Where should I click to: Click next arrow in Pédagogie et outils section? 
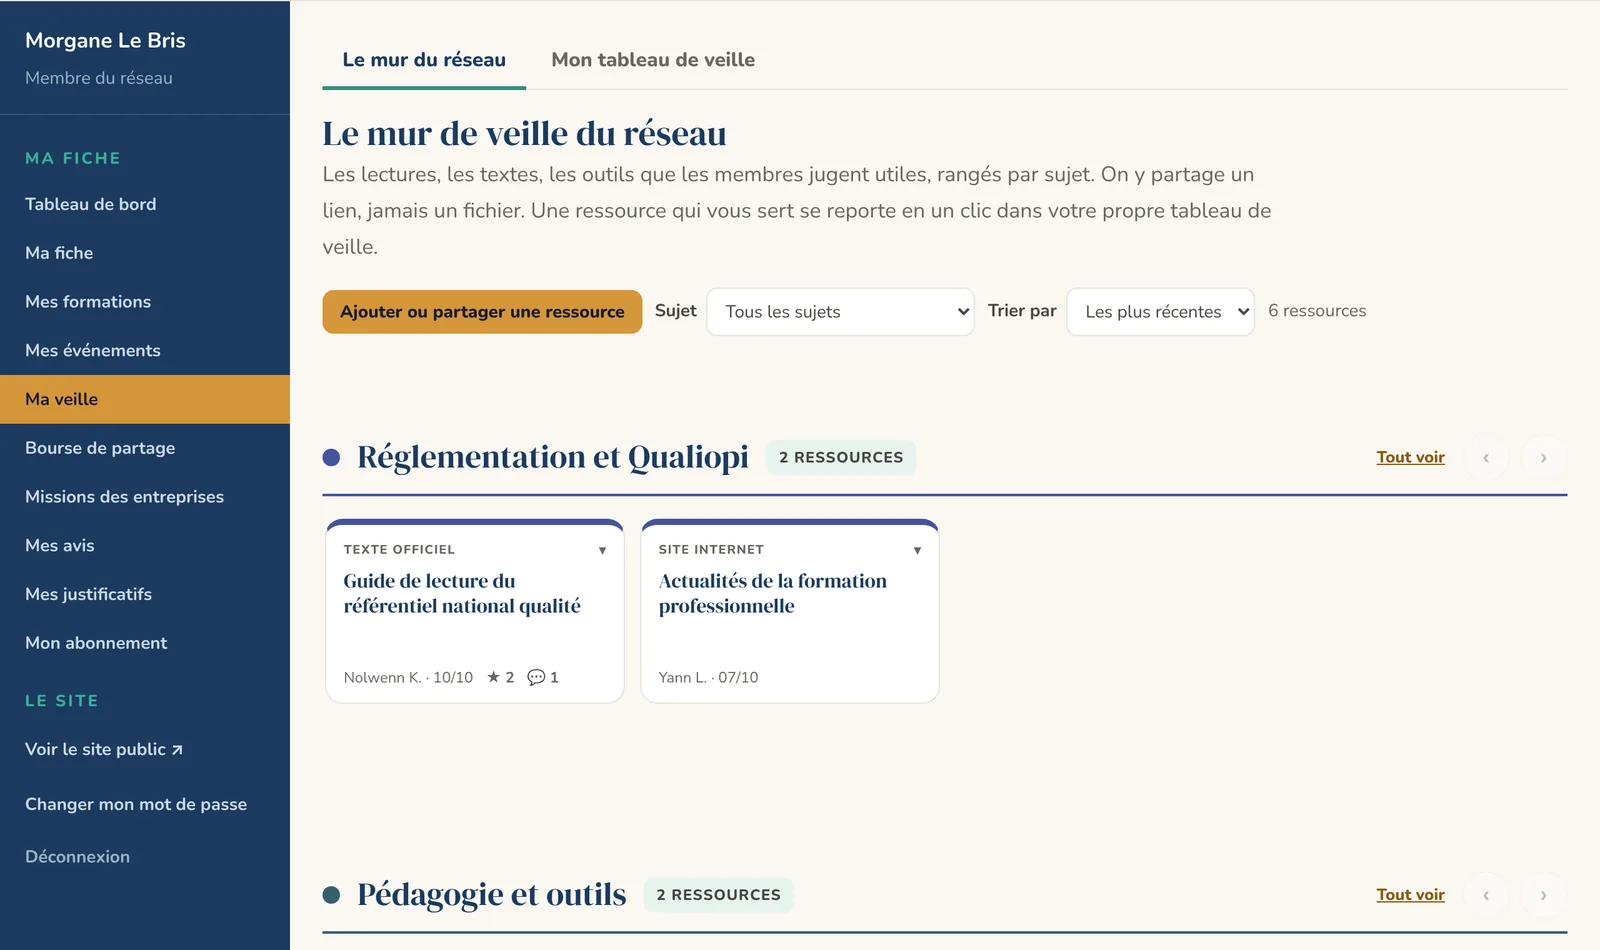click(1543, 895)
